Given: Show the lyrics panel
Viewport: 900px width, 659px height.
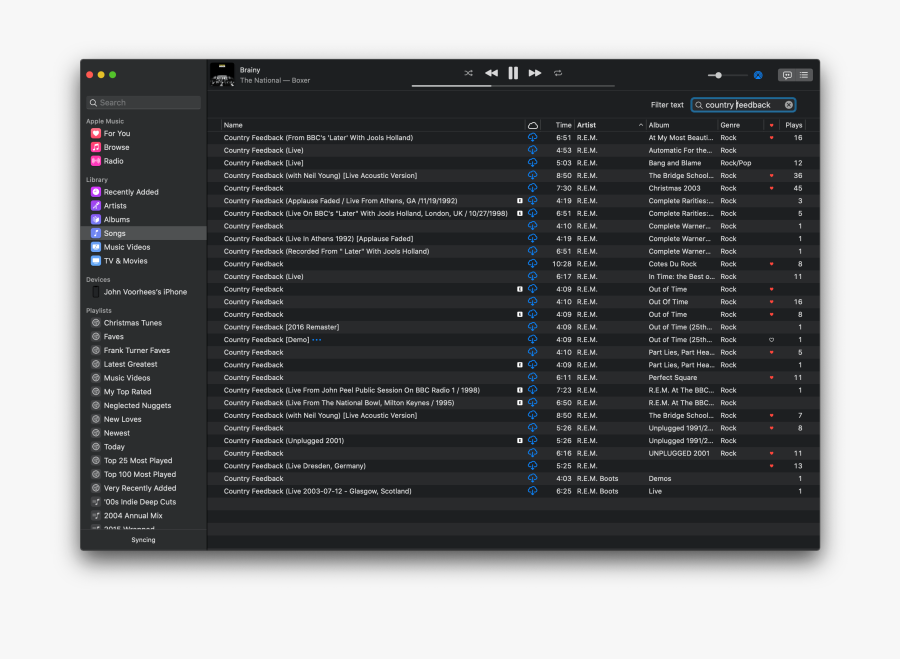Looking at the screenshot, I should [787, 75].
